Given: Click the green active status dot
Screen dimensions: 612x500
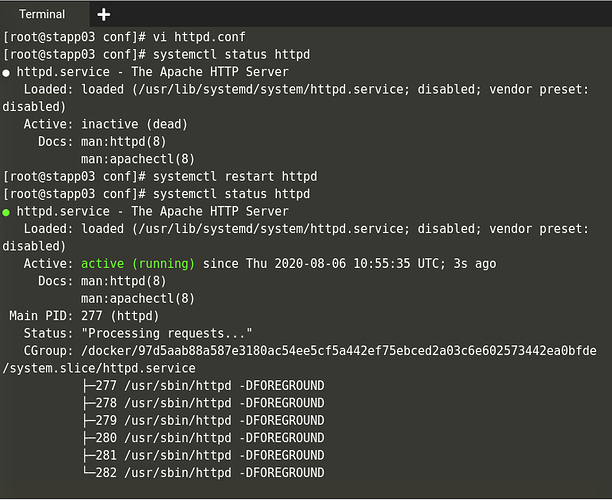Looking at the screenshot, I should [7, 212].
